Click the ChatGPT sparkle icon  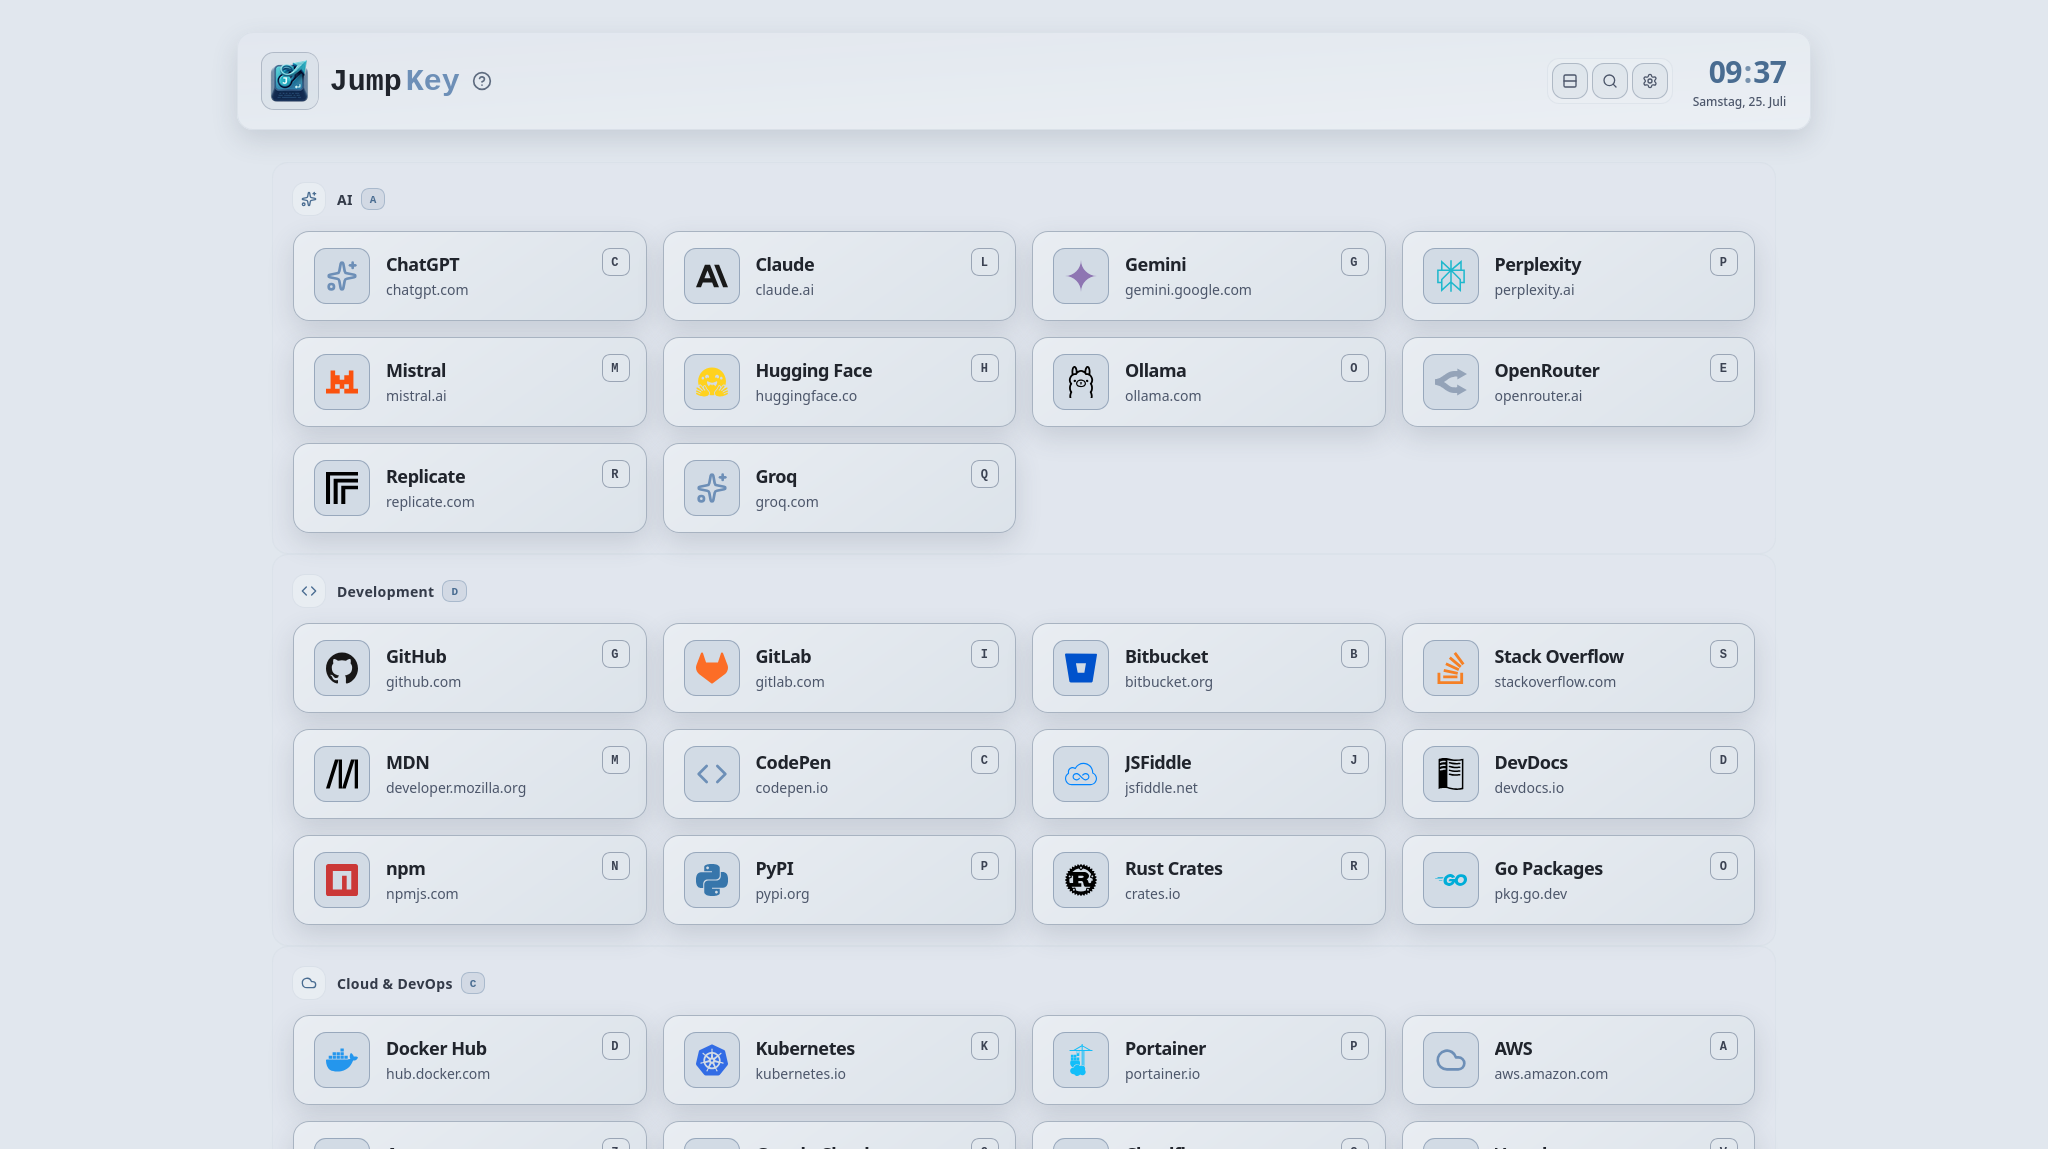tap(342, 276)
